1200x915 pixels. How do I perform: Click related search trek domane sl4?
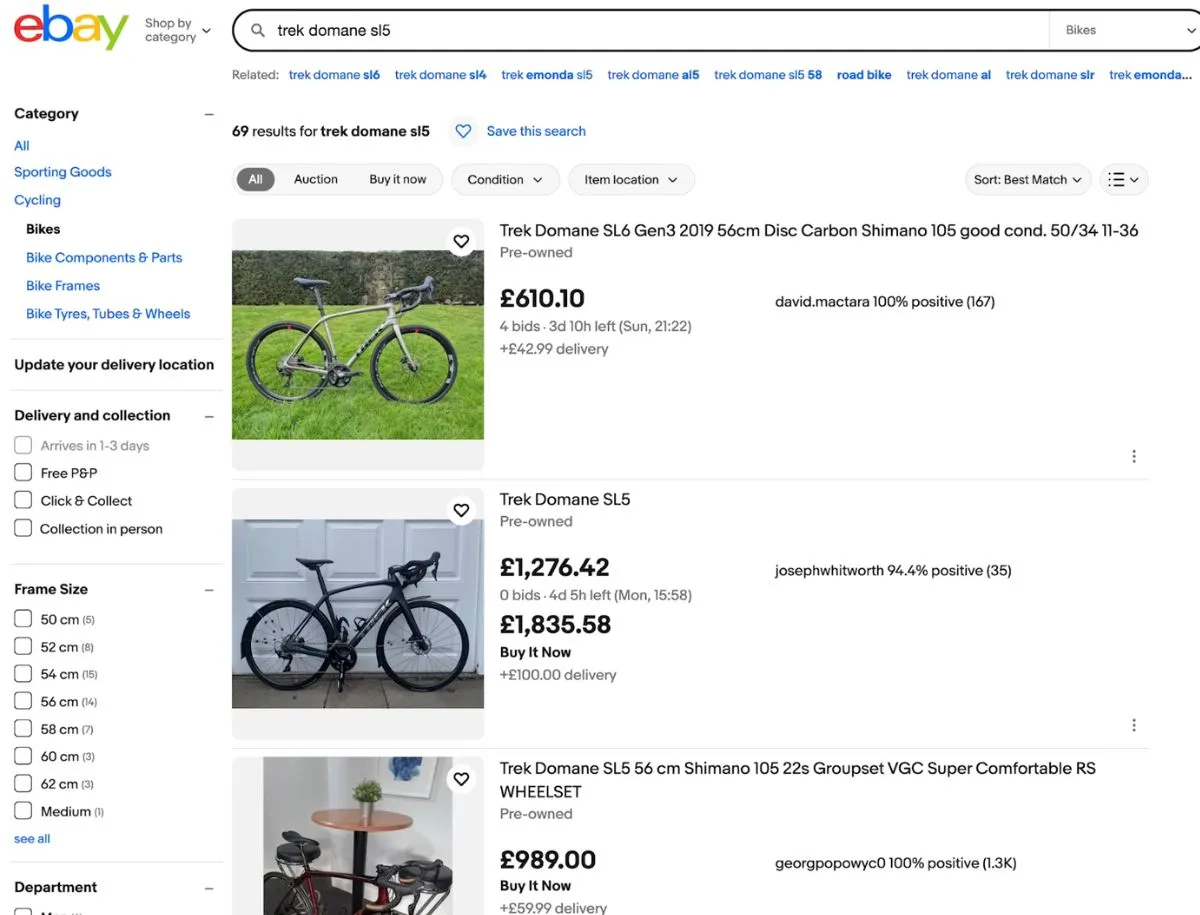(x=440, y=75)
